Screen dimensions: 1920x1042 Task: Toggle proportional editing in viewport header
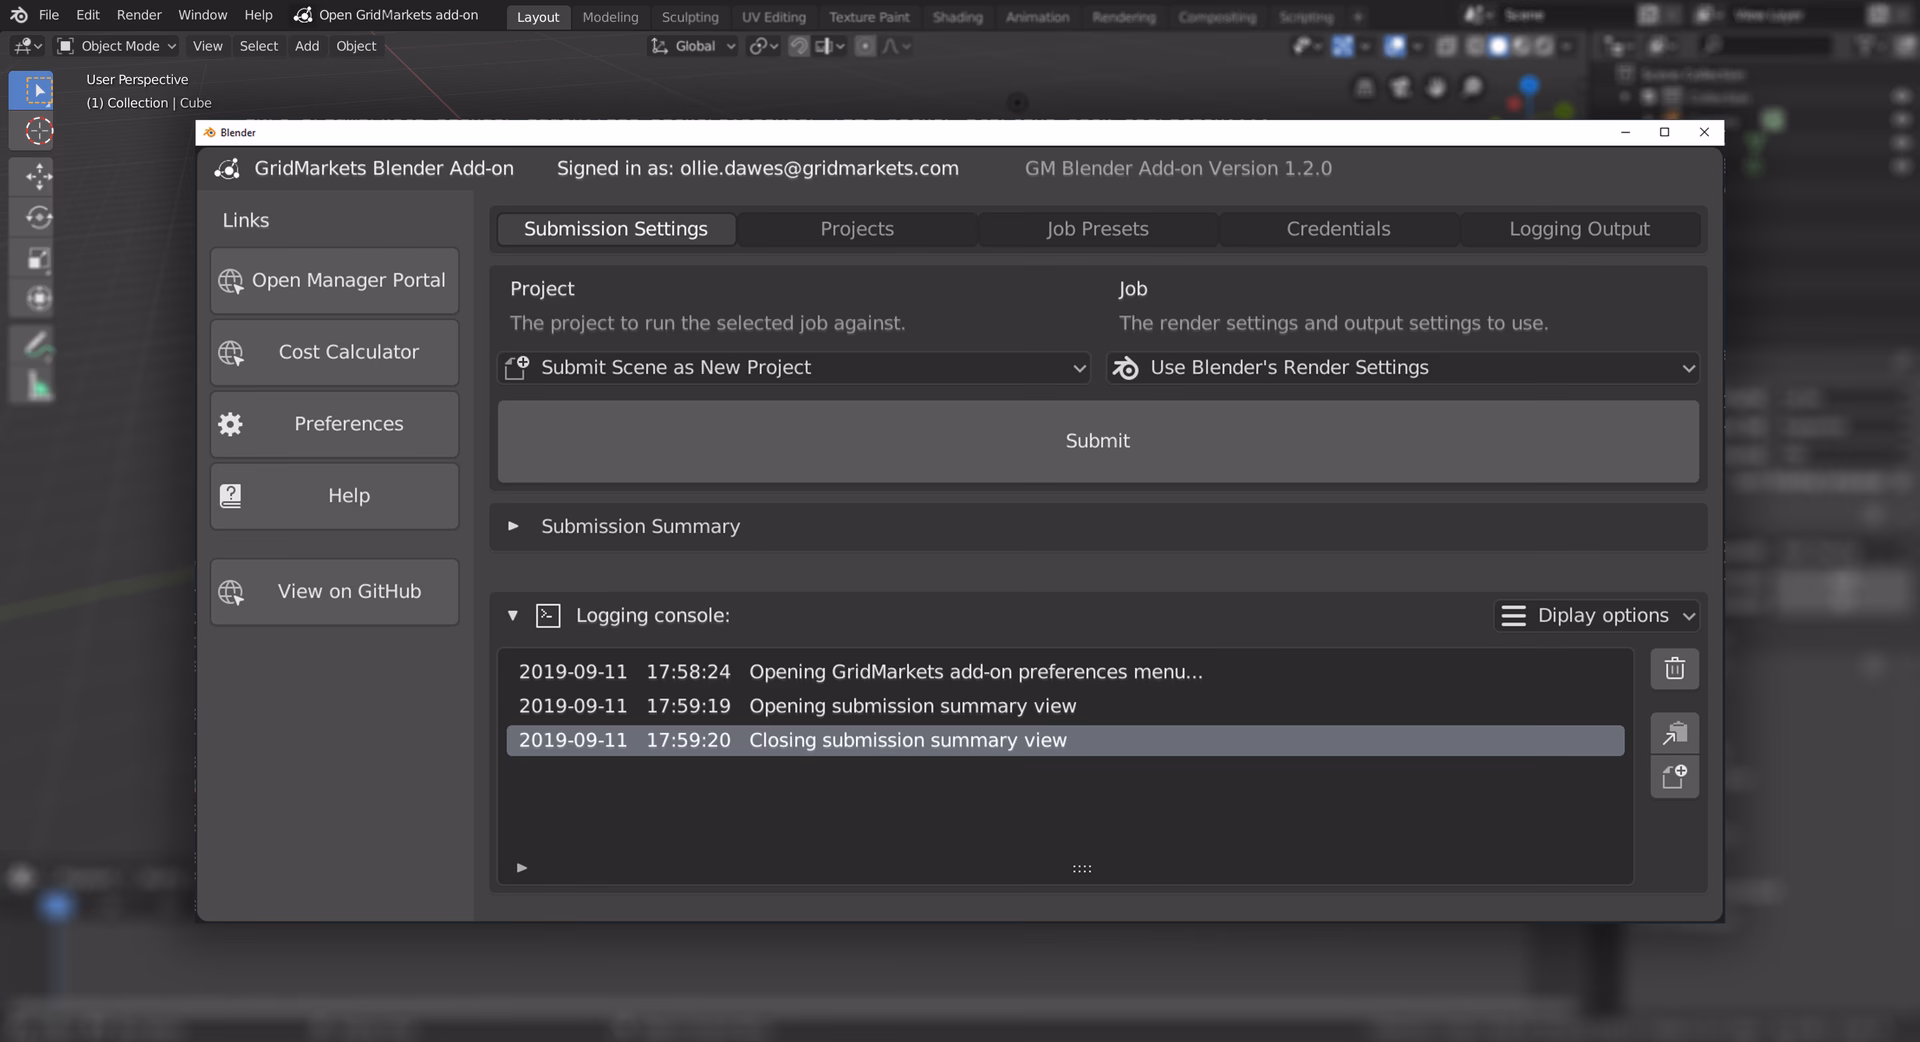pyautogui.click(x=865, y=46)
